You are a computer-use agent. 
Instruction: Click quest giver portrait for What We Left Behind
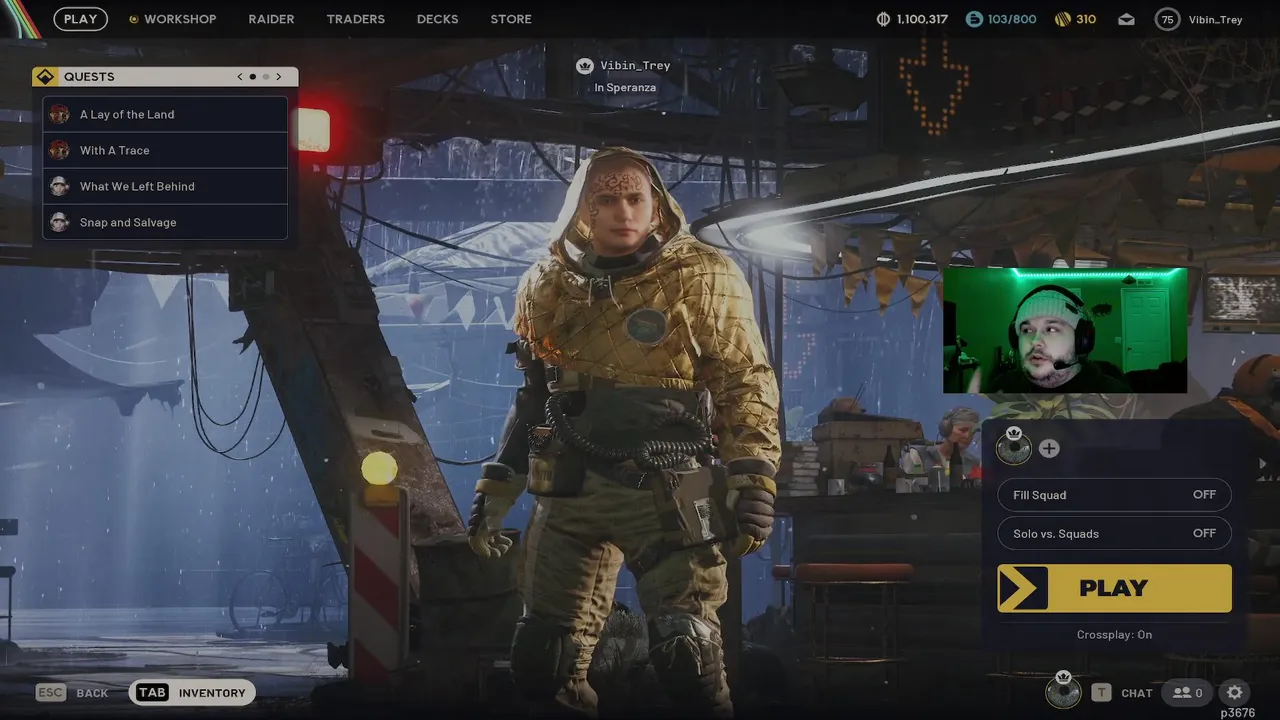[60, 186]
